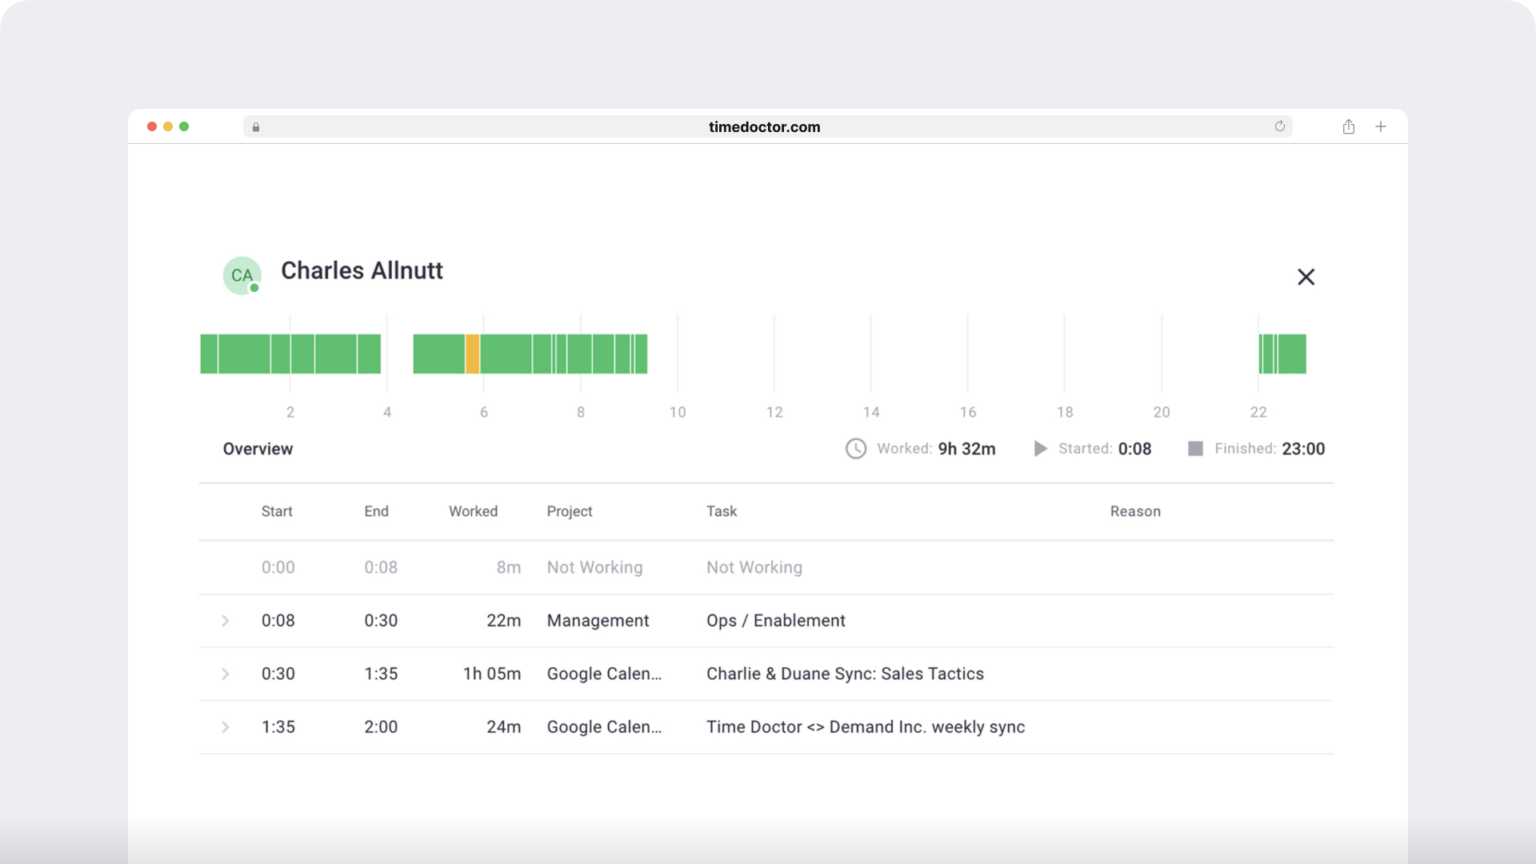Sort by the Project column header
Viewport: 1536px width, 864px height.
(x=569, y=511)
